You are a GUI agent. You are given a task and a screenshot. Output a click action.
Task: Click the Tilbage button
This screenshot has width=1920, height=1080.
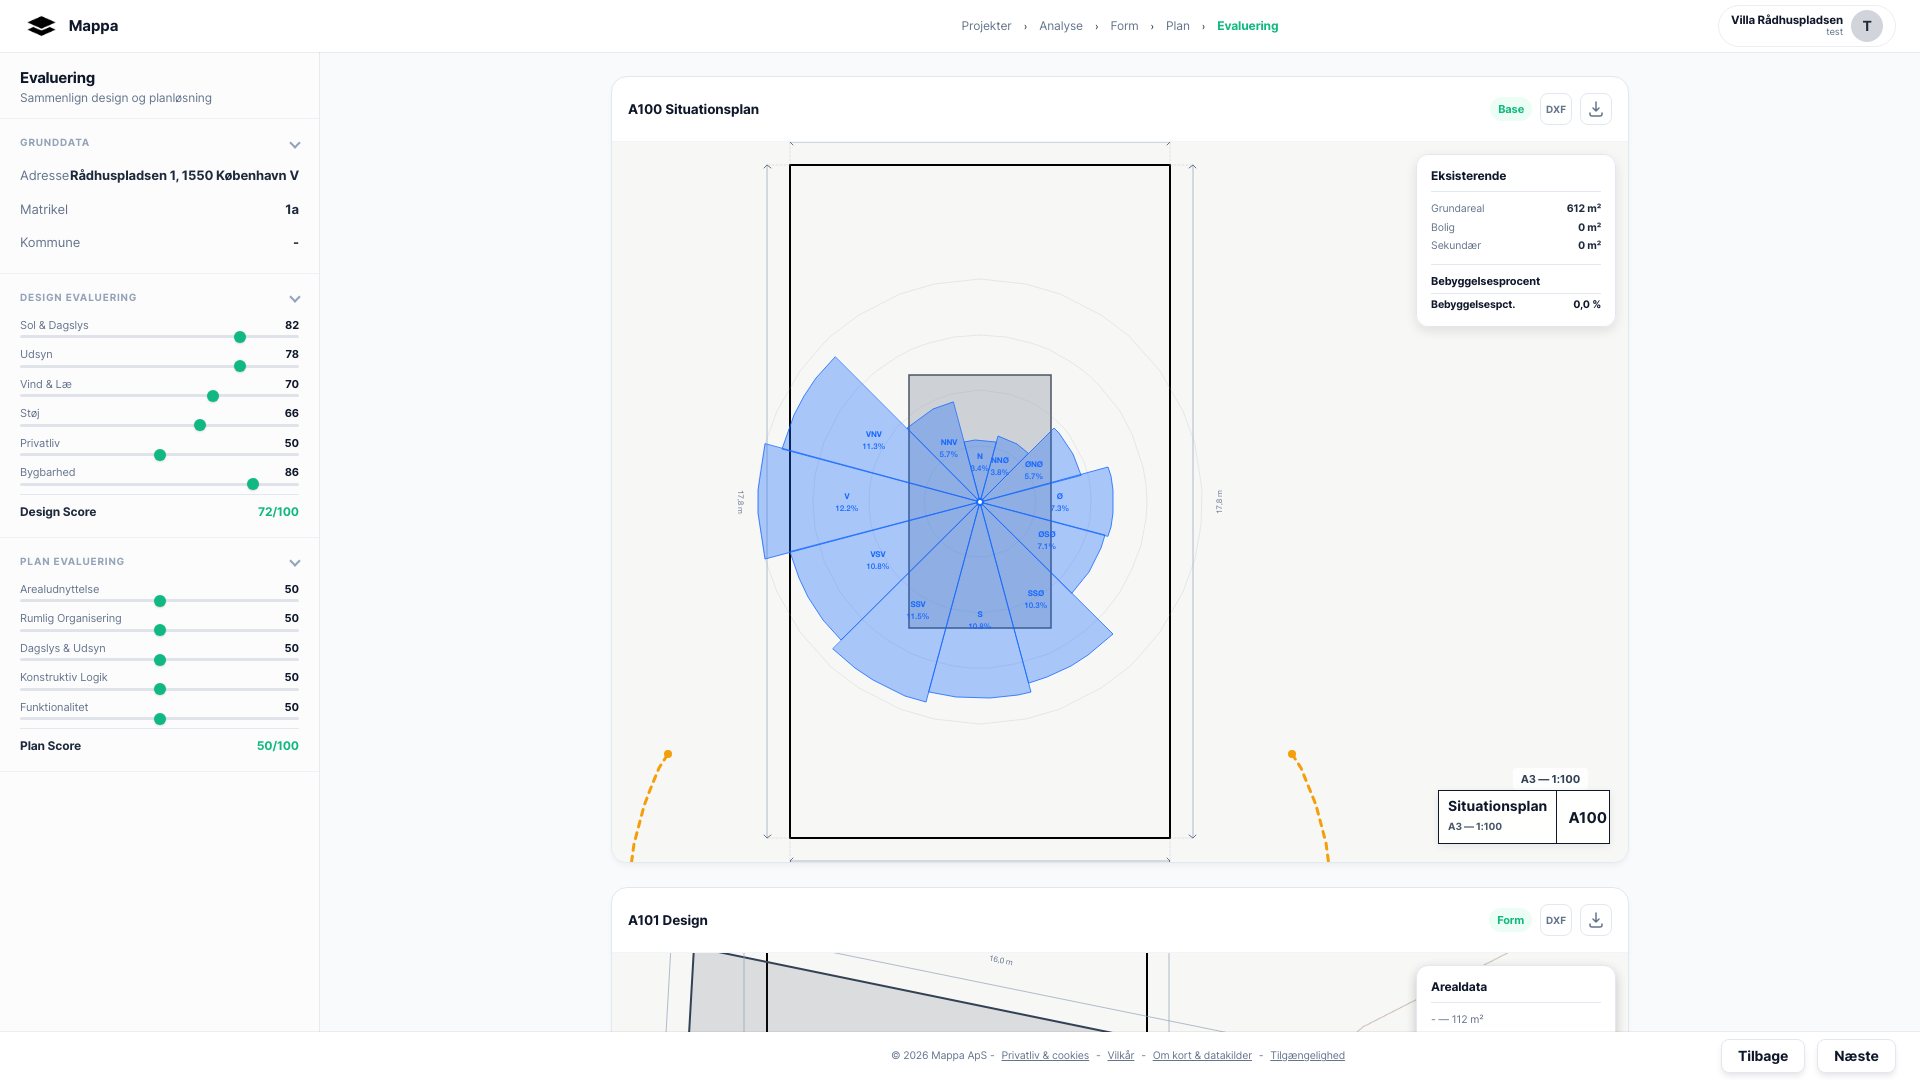pyautogui.click(x=1762, y=1056)
